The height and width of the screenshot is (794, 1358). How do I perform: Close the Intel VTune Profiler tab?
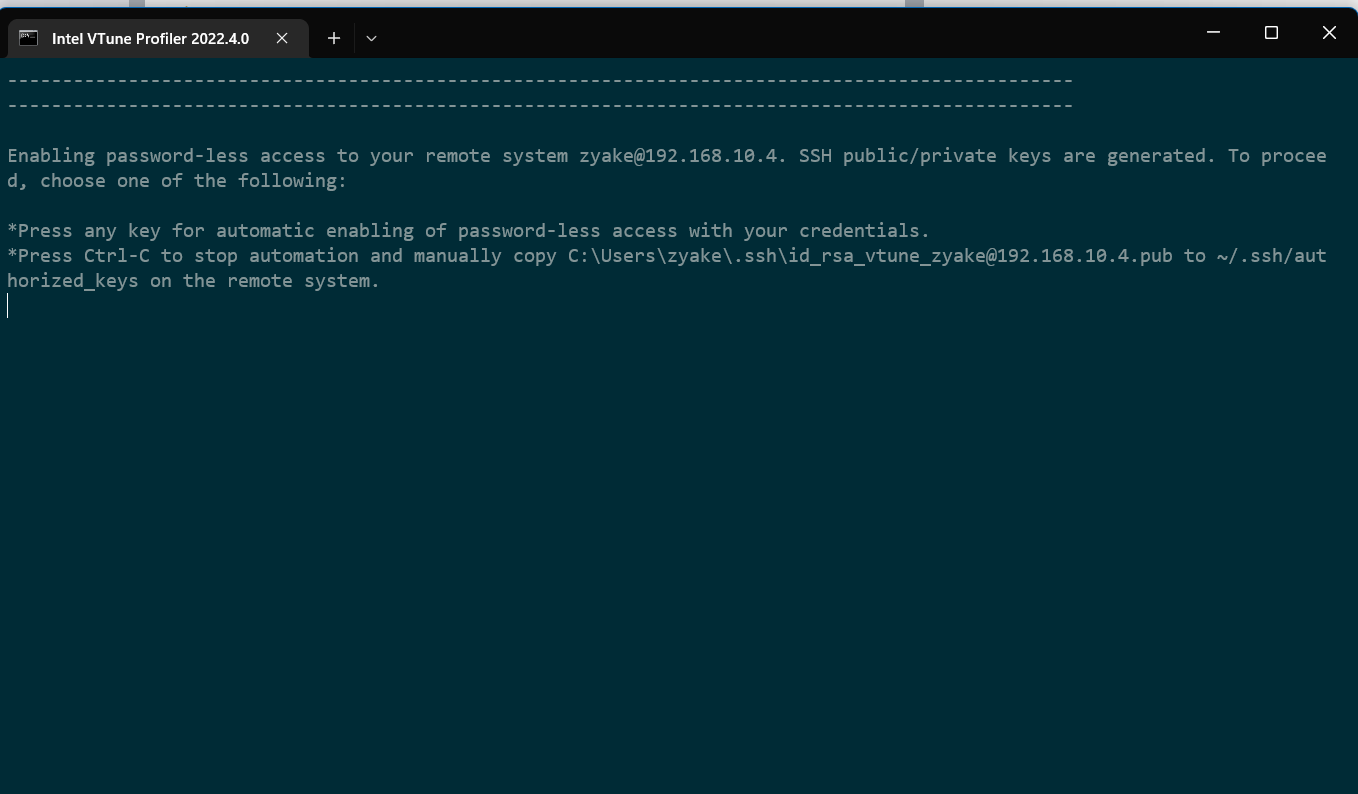pyautogui.click(x=282, y=38)
